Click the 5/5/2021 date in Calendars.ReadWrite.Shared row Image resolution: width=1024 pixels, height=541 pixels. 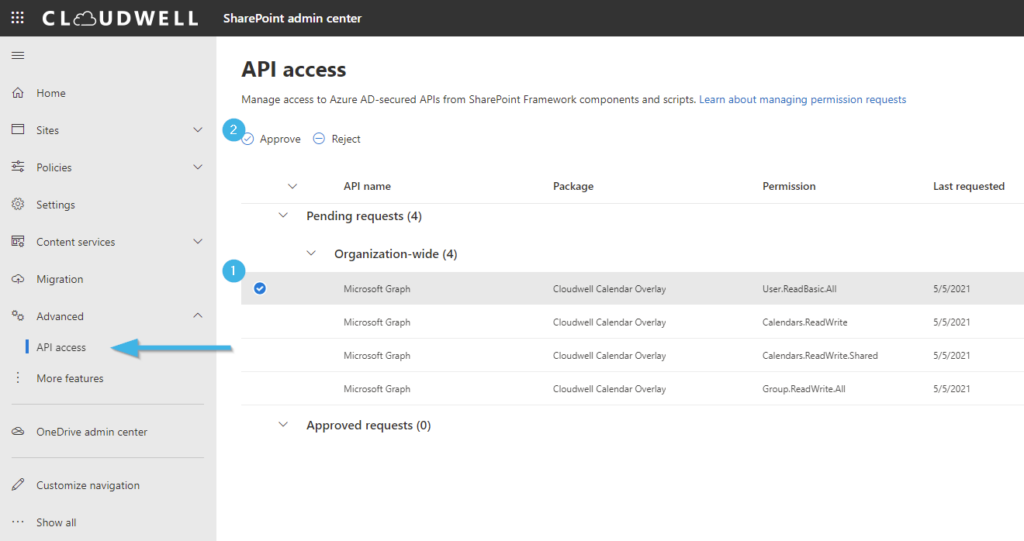pos(952,355)
